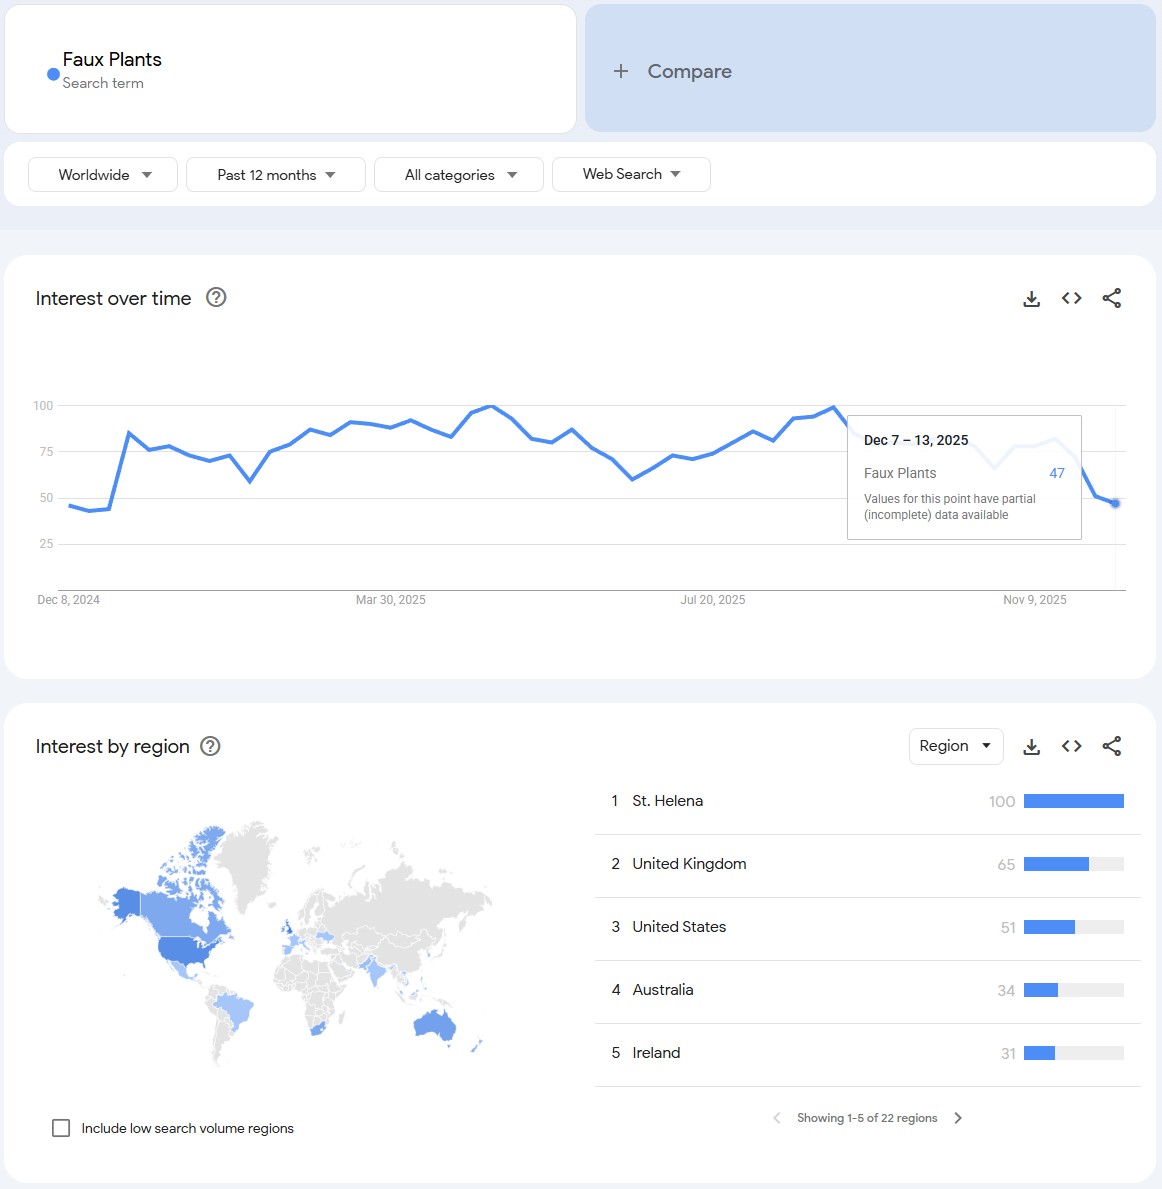Change the Web Search type dropdown
Image resolution: width=1162 pixels, height=1189 pixels.
coord(631,174)
